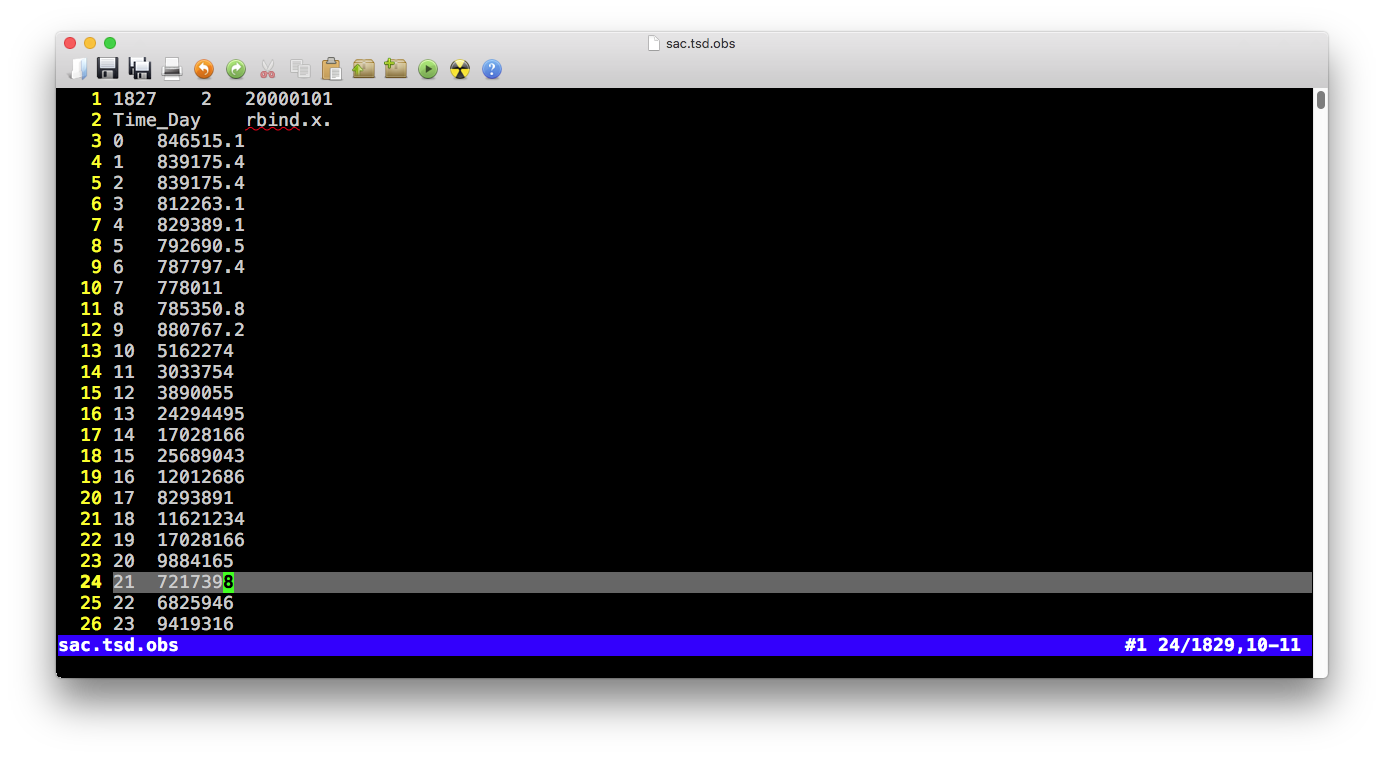
Task: Click sac.tsd.obs in the blue status bar
Action: pyautogui.click(x=118, y=645)
